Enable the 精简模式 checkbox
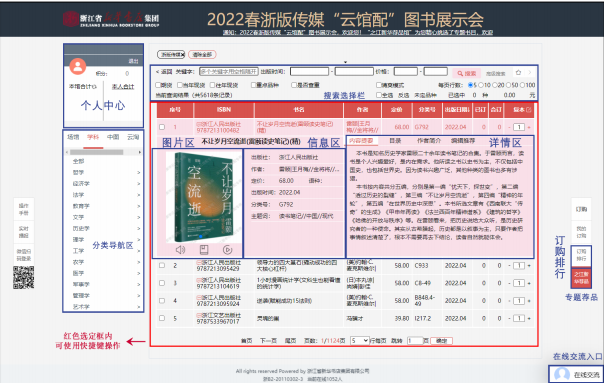 [x=379, y=85]
